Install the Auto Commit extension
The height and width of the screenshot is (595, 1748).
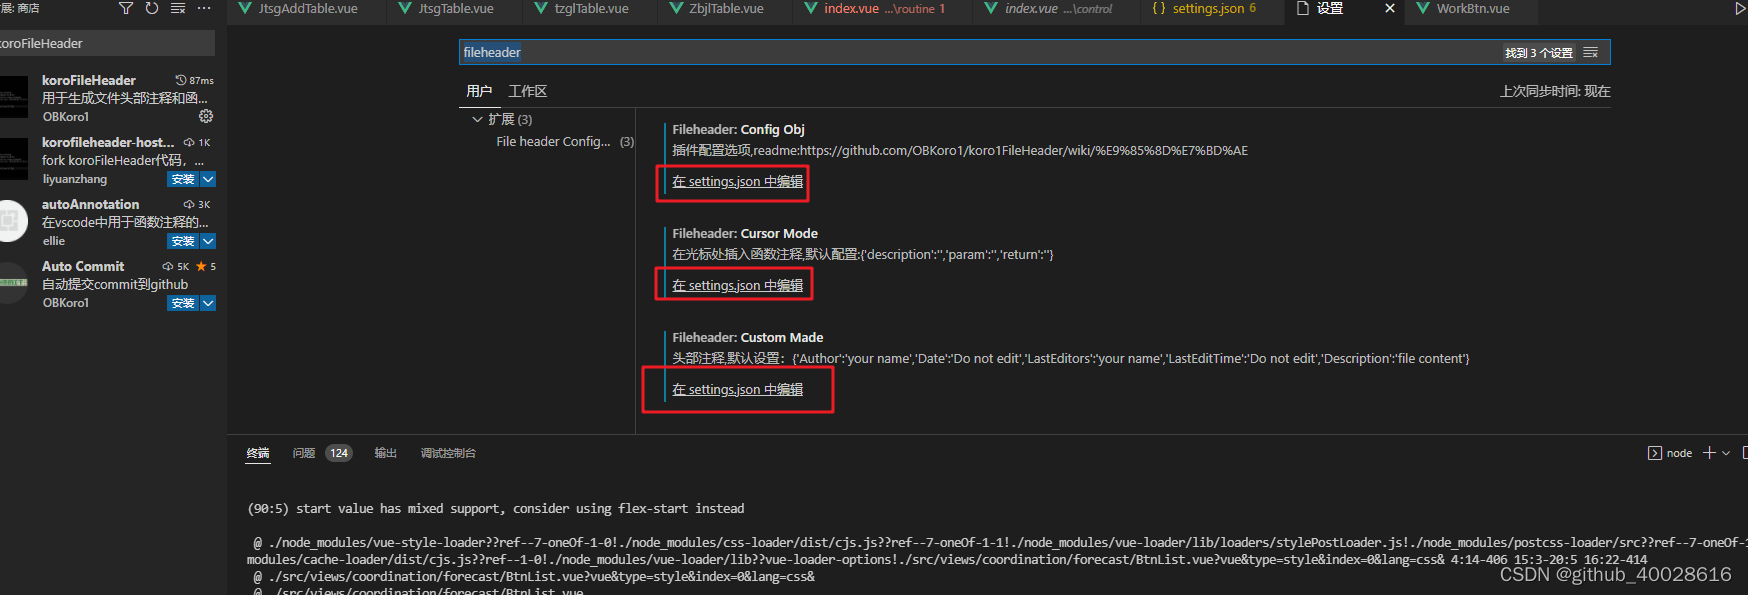pyautogui.click(x=183, y=303)
